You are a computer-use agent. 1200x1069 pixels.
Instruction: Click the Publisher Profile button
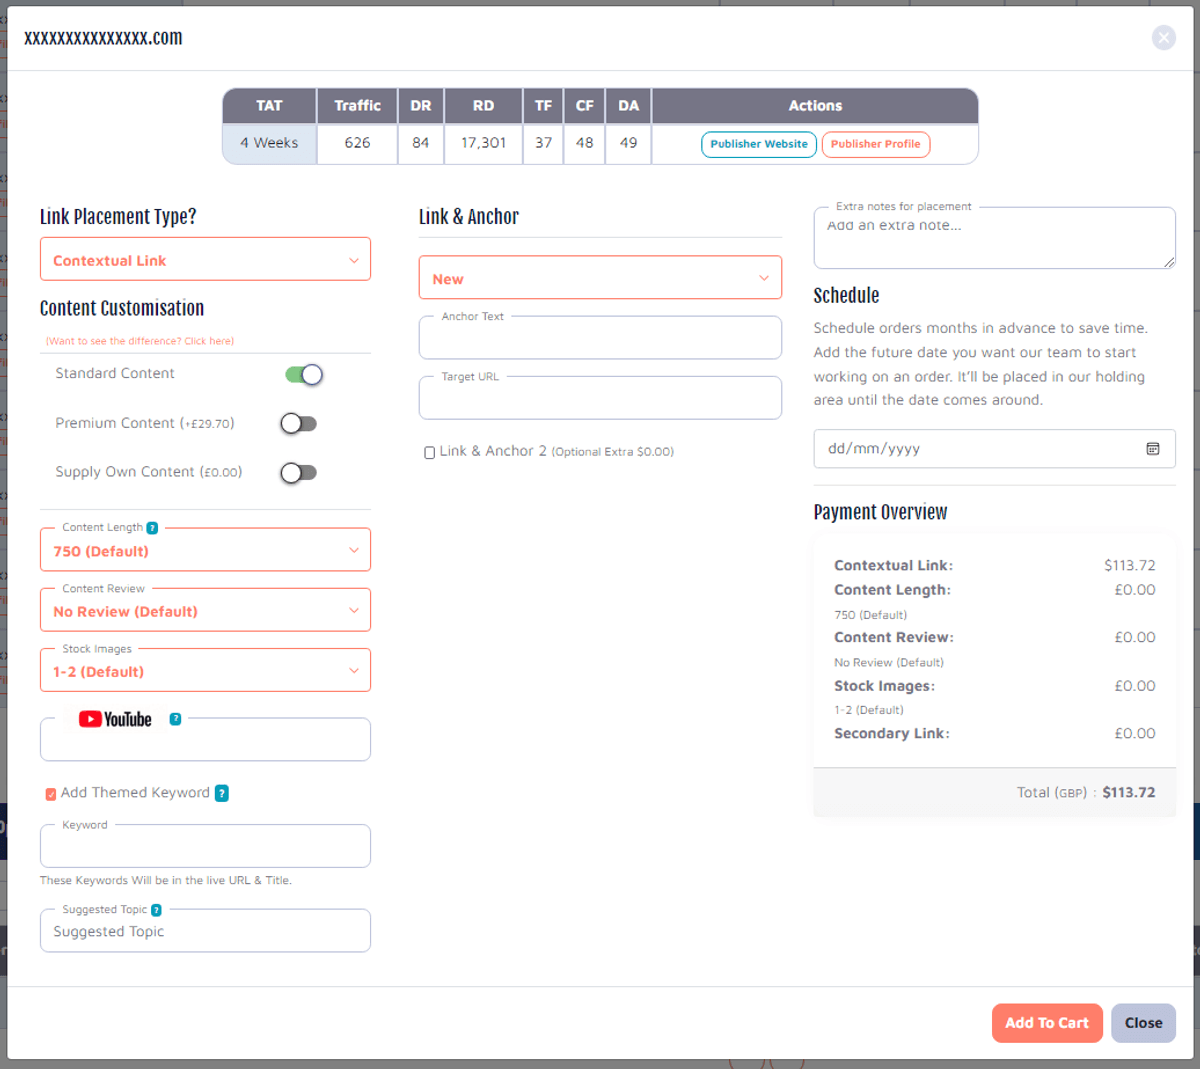tap(876, 144)
